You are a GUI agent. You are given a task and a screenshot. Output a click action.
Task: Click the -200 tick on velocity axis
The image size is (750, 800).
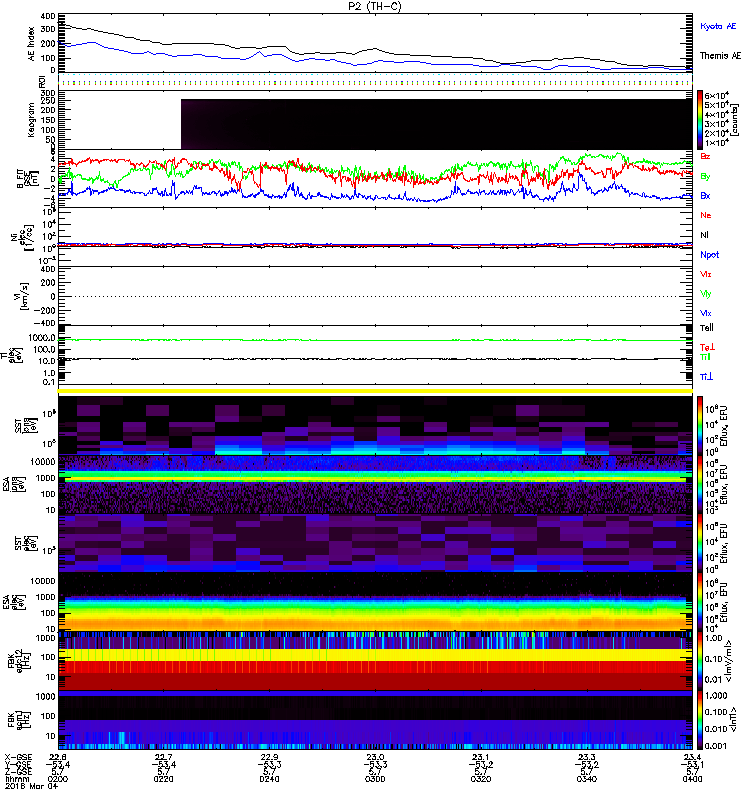(44, 310)
